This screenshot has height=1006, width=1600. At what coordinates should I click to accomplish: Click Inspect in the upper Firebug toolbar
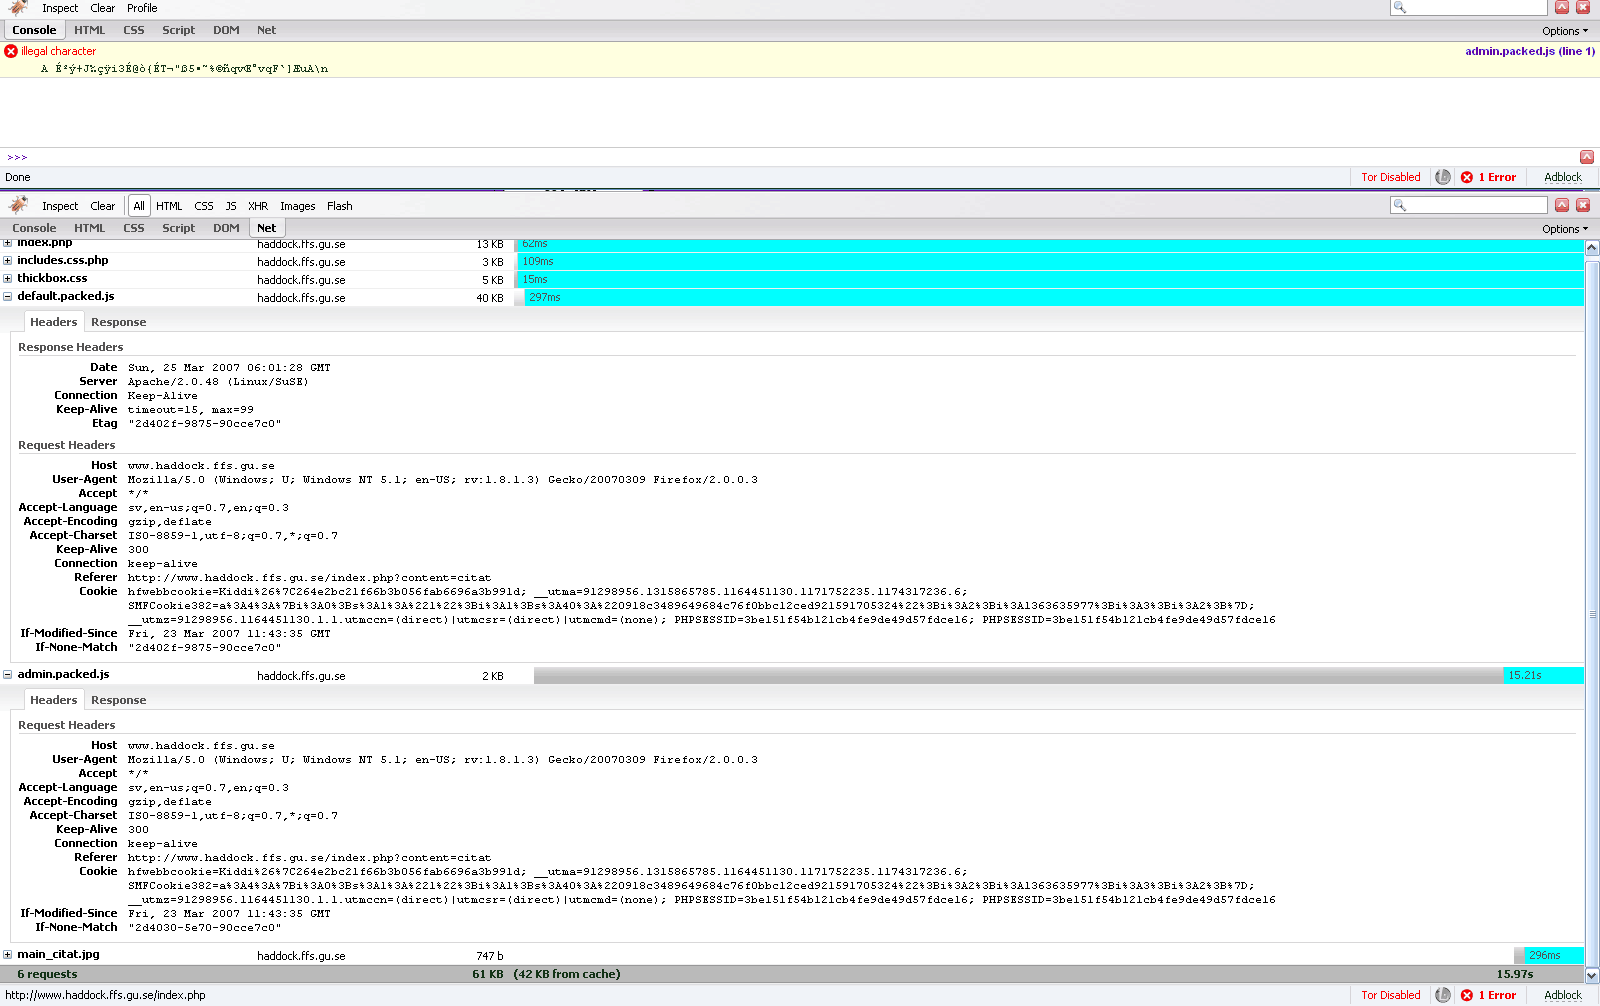[x=60, y=8]
